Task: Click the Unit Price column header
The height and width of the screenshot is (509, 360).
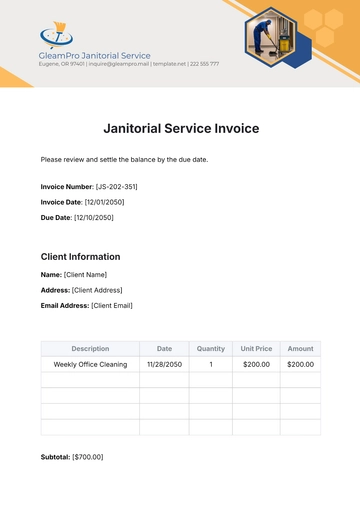Action: [x=256, y=349]
